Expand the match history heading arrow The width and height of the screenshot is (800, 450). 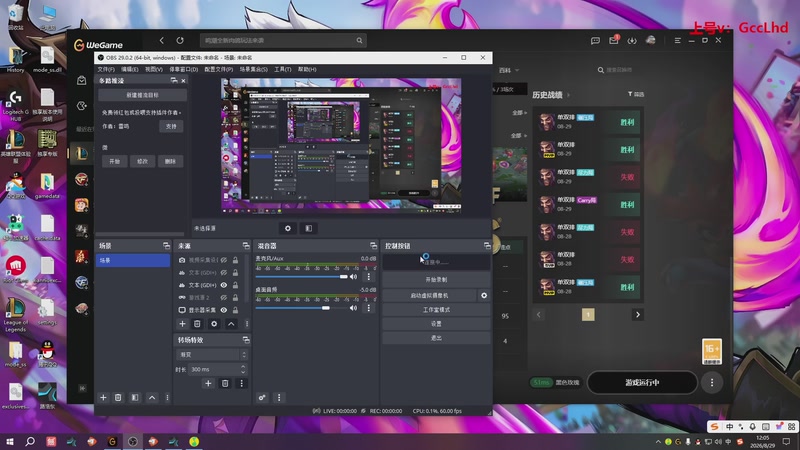568,95
